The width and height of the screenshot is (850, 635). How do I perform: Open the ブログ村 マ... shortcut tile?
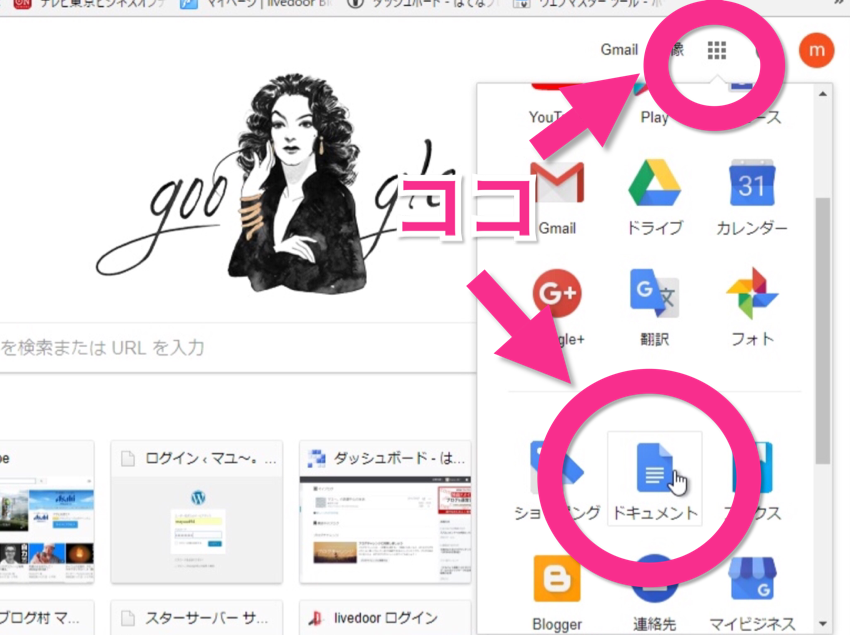coord(47,618)
